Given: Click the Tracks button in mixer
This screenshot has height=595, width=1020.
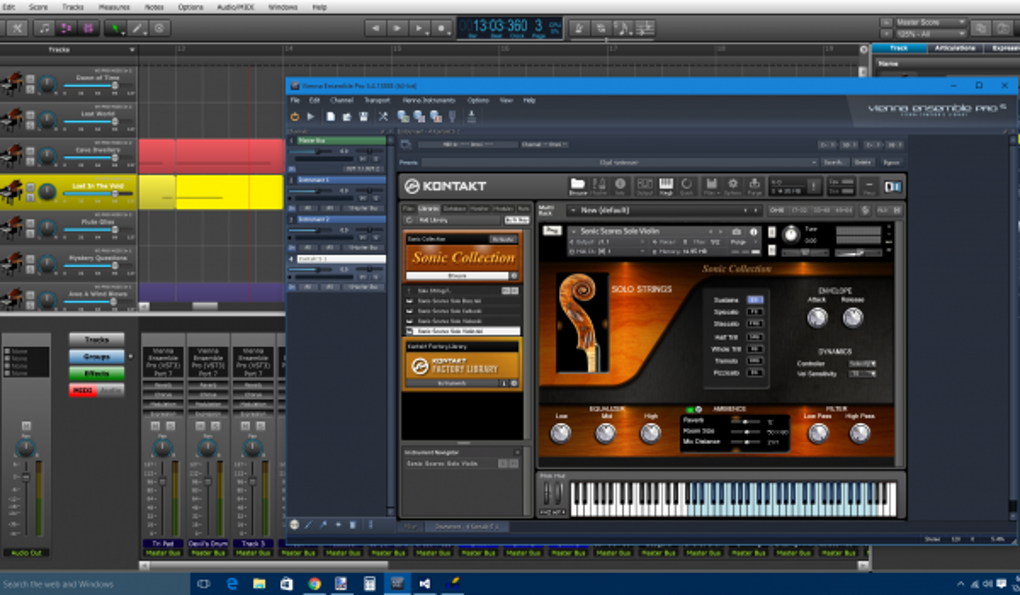Looking at the screenshot, I should click(x=96, y=339).
